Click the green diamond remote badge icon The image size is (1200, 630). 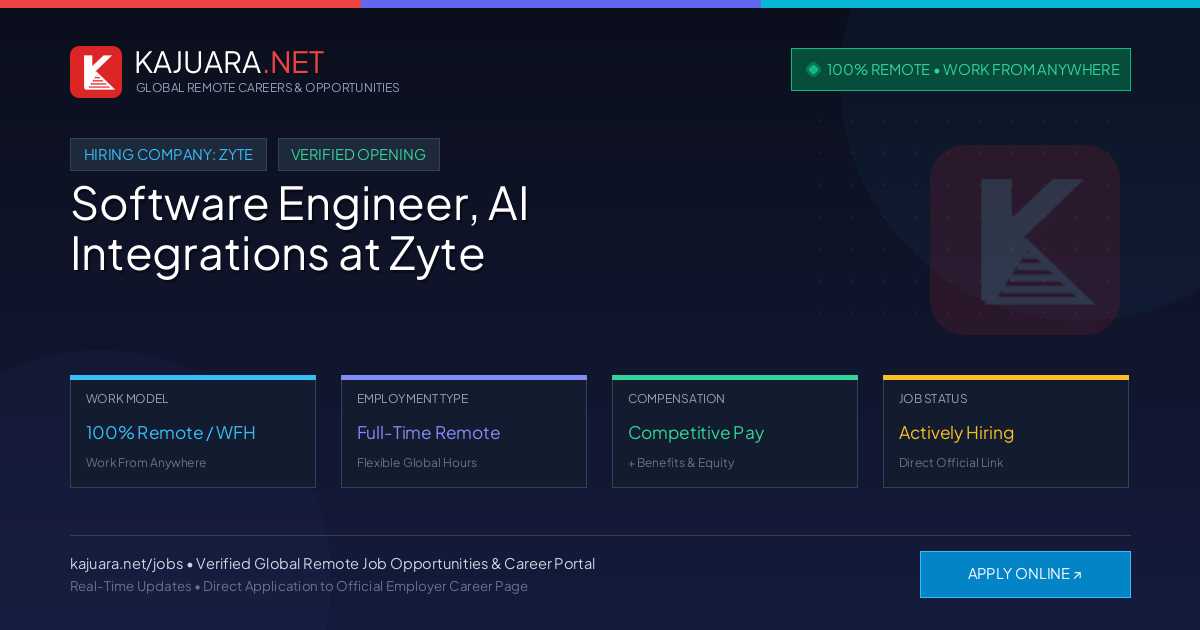coord(813,69)
